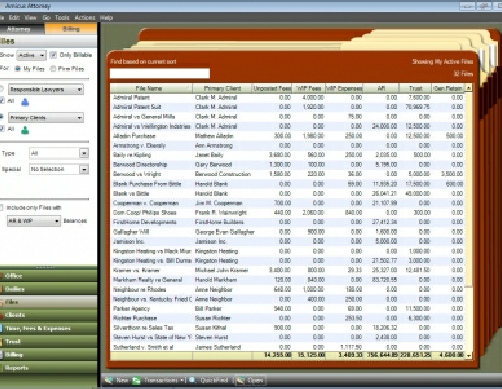Select the Jamison Inc. file row
This screenshot has height=389, width=502.
click(288, 241)
